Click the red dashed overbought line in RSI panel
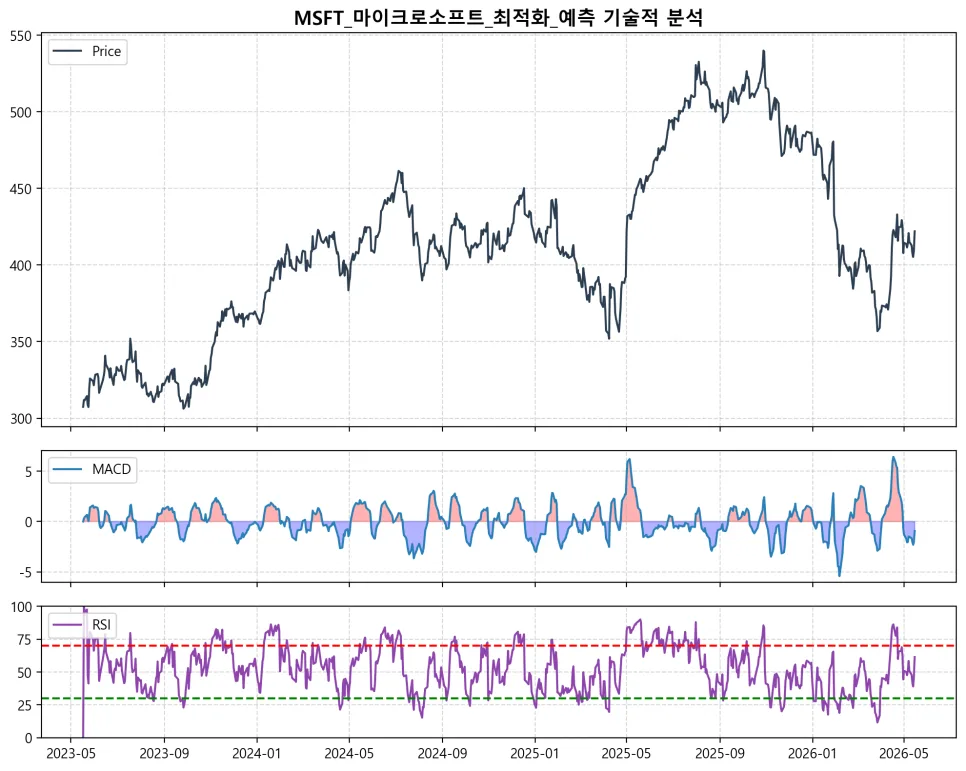Viewport: 966px width, 771px height. pos(499,646)
